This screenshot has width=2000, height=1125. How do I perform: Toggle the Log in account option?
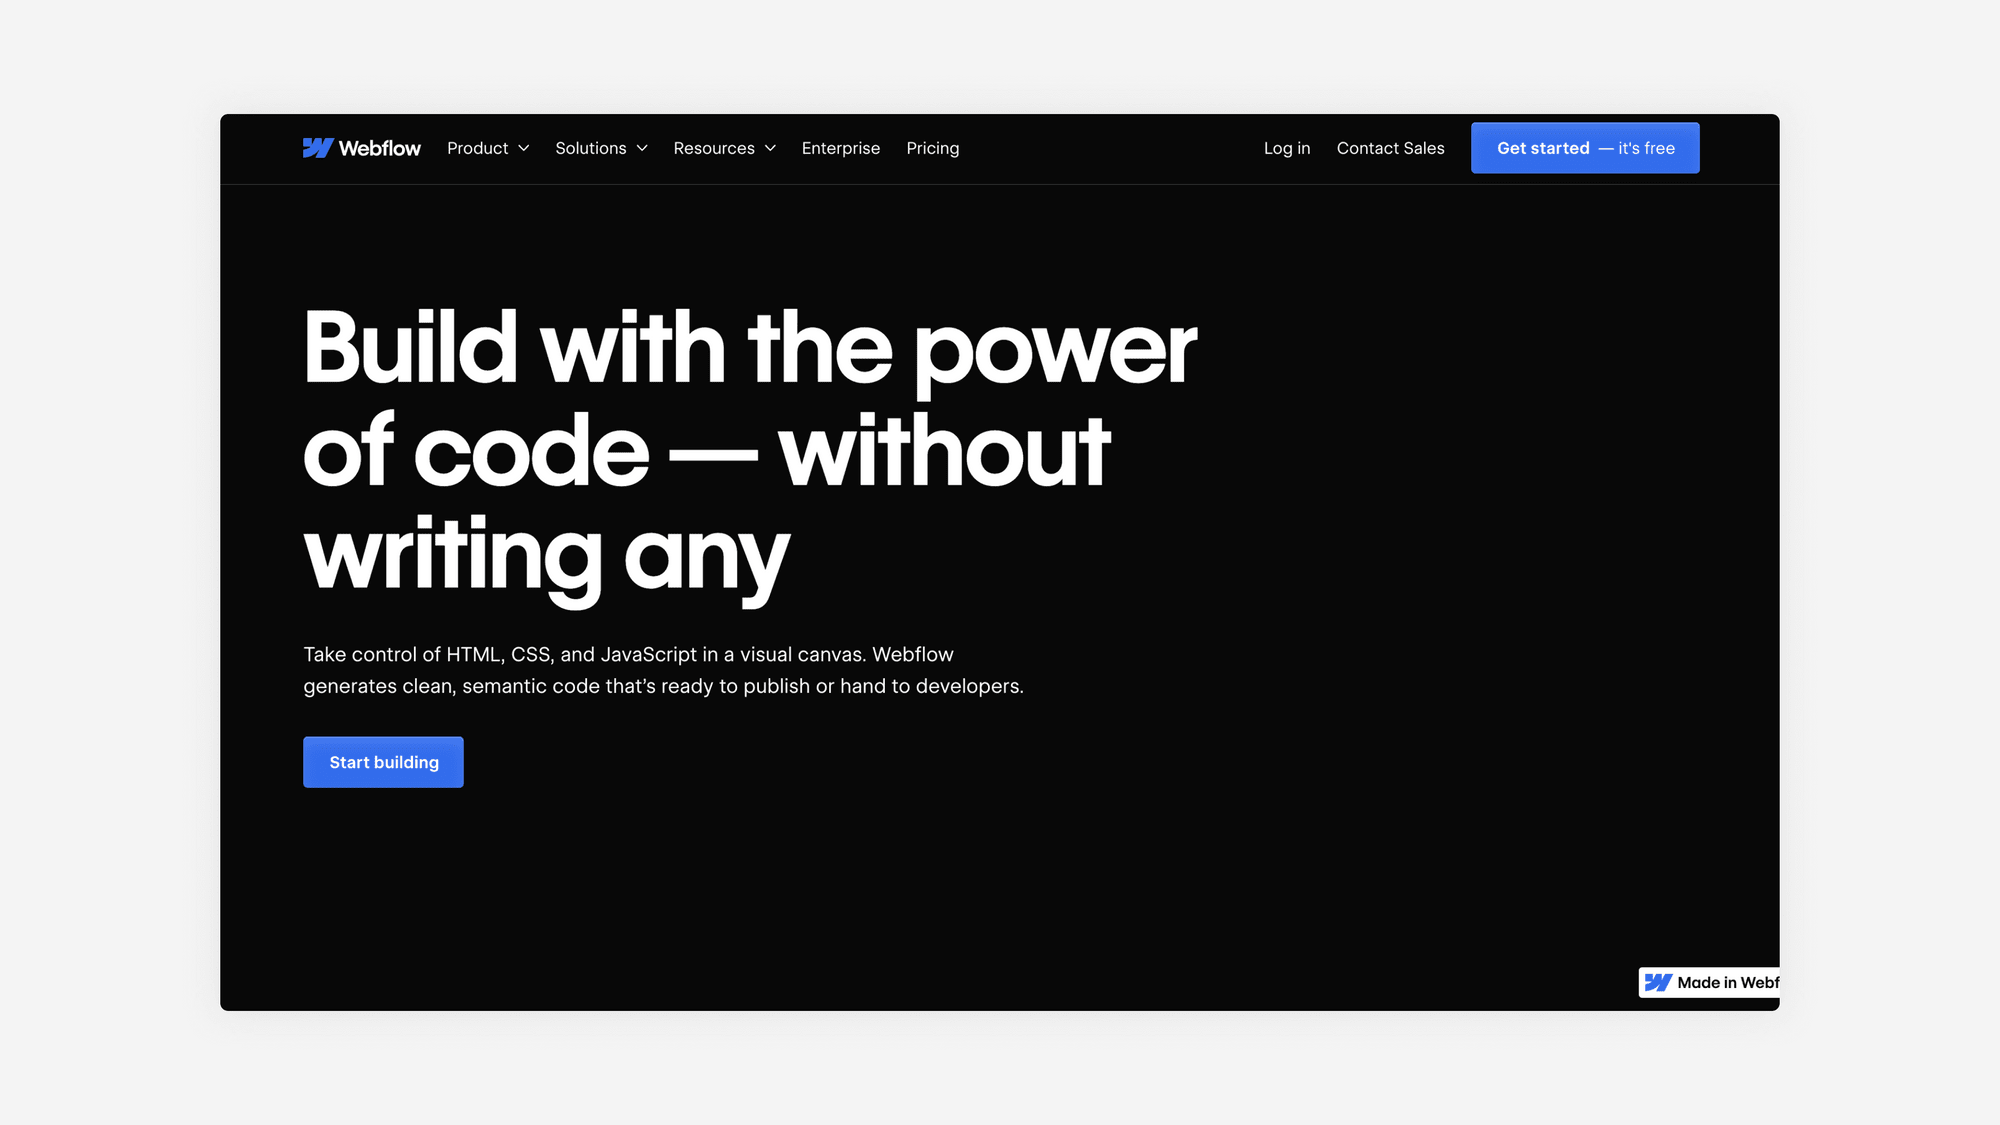tap(1286, 147)
